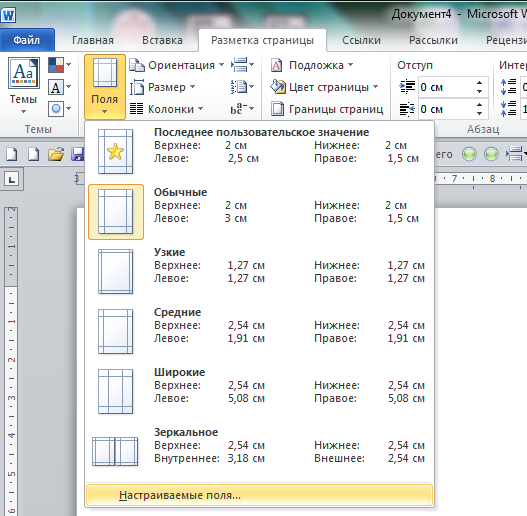Open the theme fonts icon
This screenshot has width=527, height=516.
point(59,87)
